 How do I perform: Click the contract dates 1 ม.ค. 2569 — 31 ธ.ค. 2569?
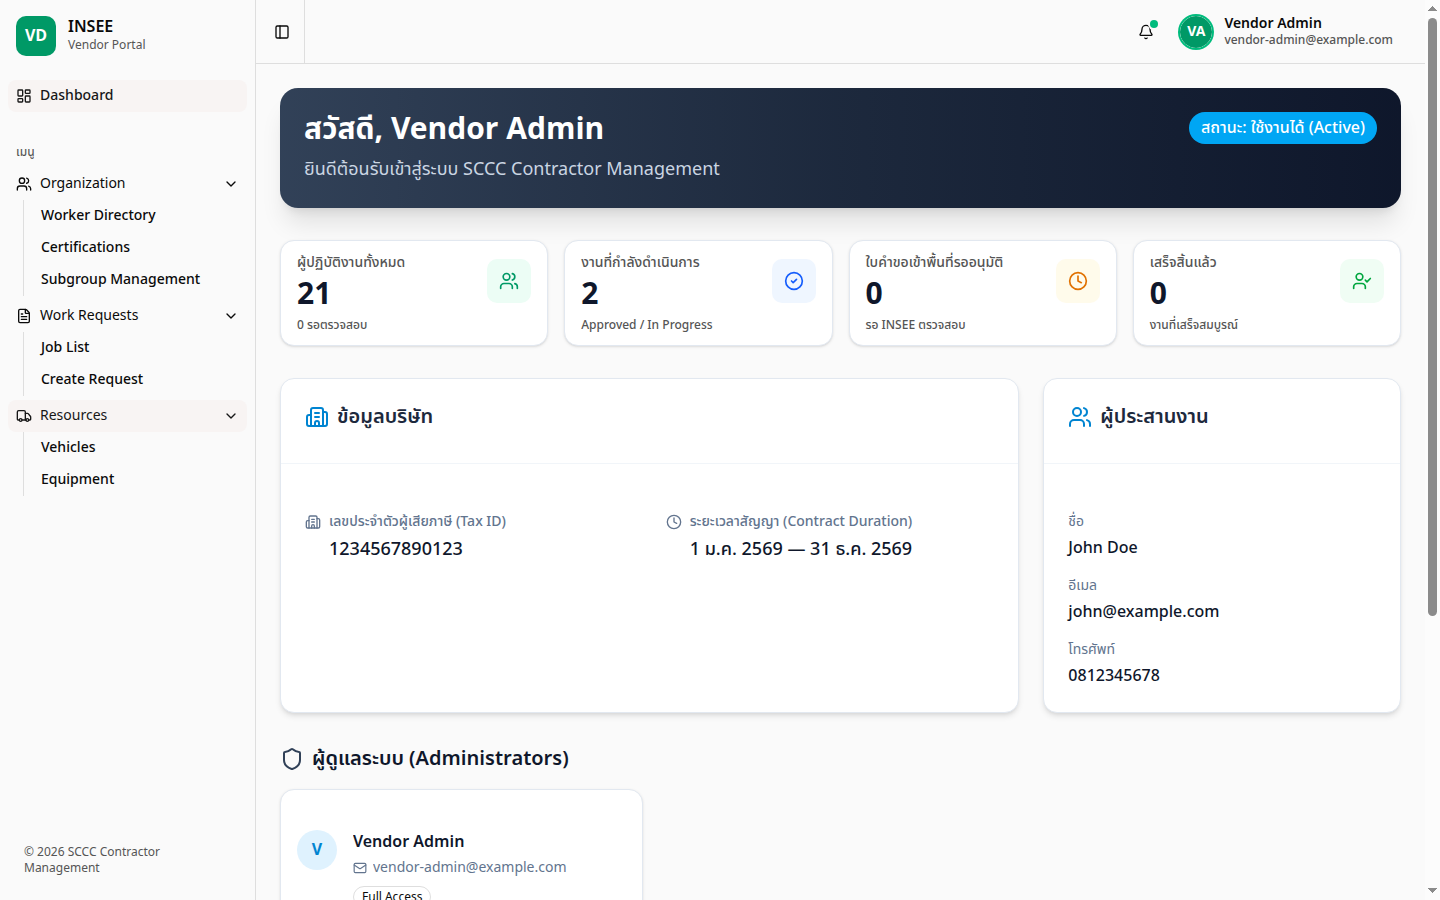coord(801,549)
